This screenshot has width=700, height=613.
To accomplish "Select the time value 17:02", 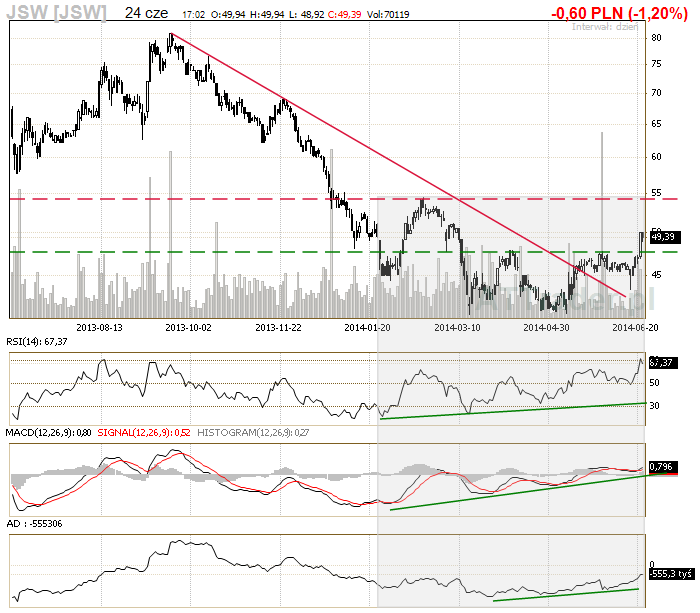I will point(194,15).
